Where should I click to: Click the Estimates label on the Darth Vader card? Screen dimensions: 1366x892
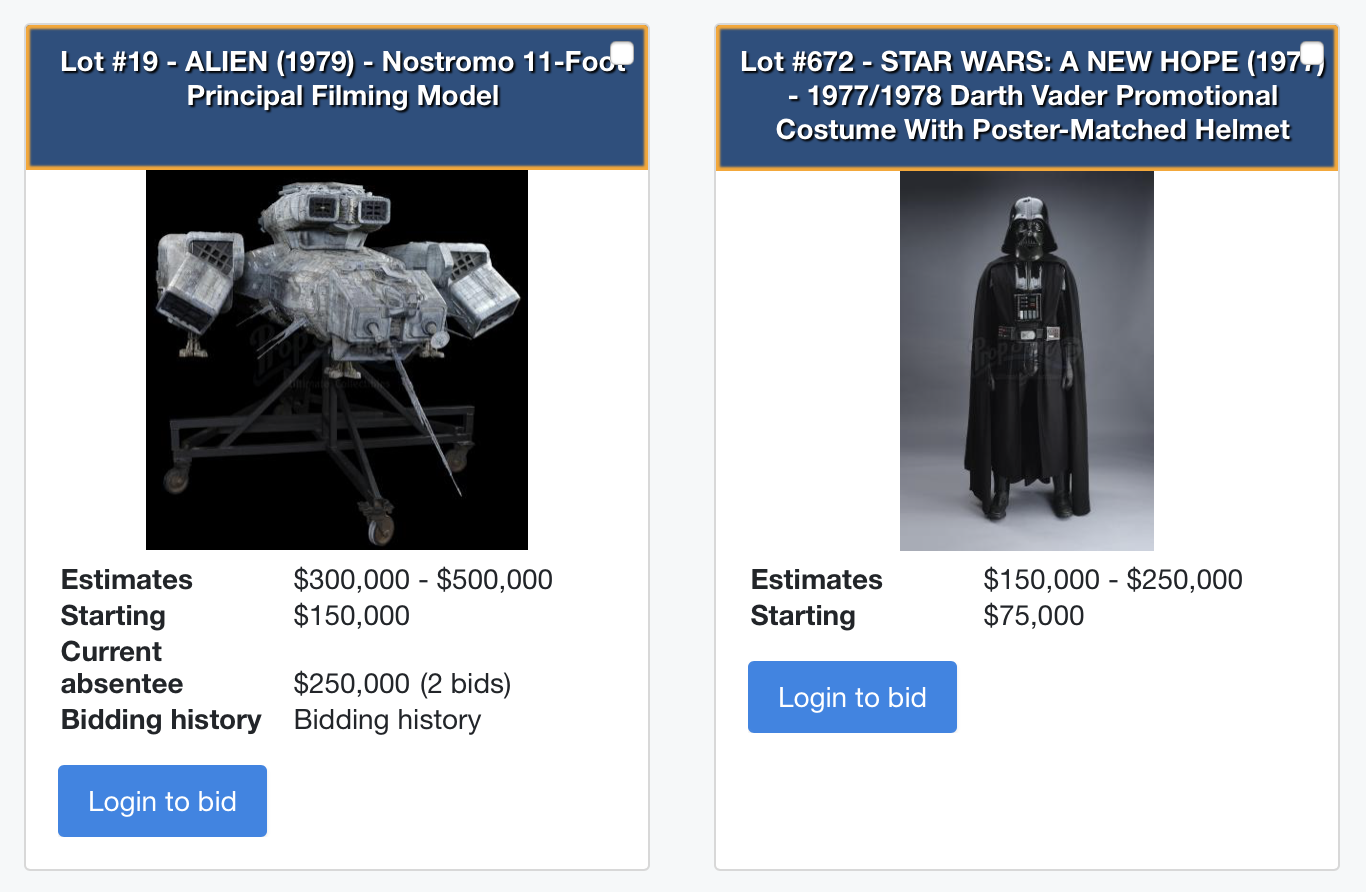coord(817,580)
